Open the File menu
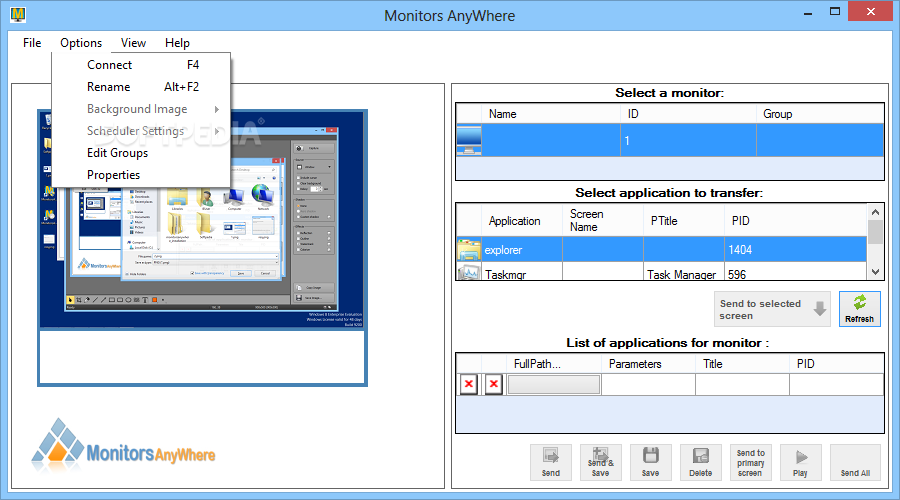Viewport: 900px width, 500px height. coord(32,43)
